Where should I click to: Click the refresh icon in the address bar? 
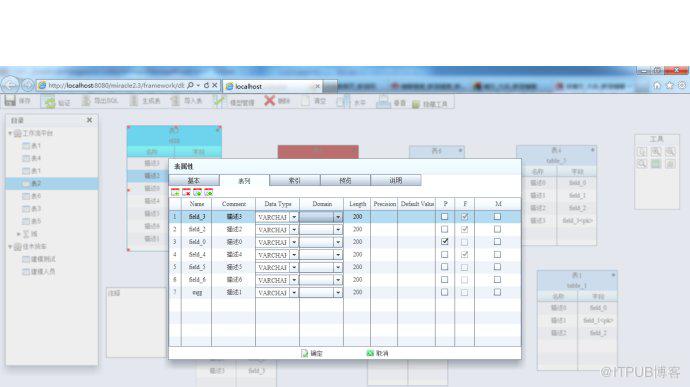click(x=206, y=85)
